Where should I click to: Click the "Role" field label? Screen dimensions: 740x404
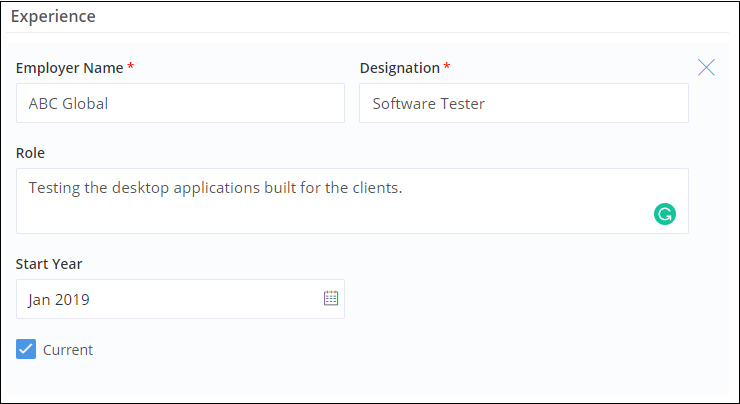click(31, 153)
